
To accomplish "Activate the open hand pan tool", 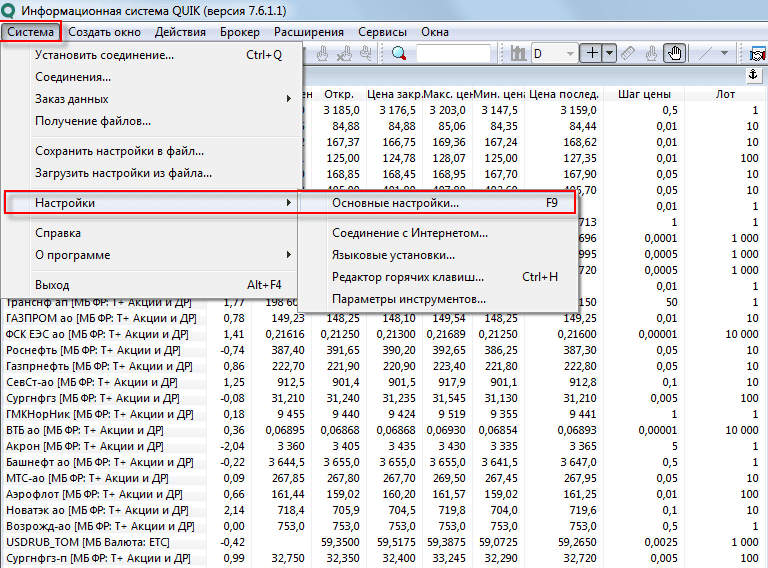I will point(674,53).
